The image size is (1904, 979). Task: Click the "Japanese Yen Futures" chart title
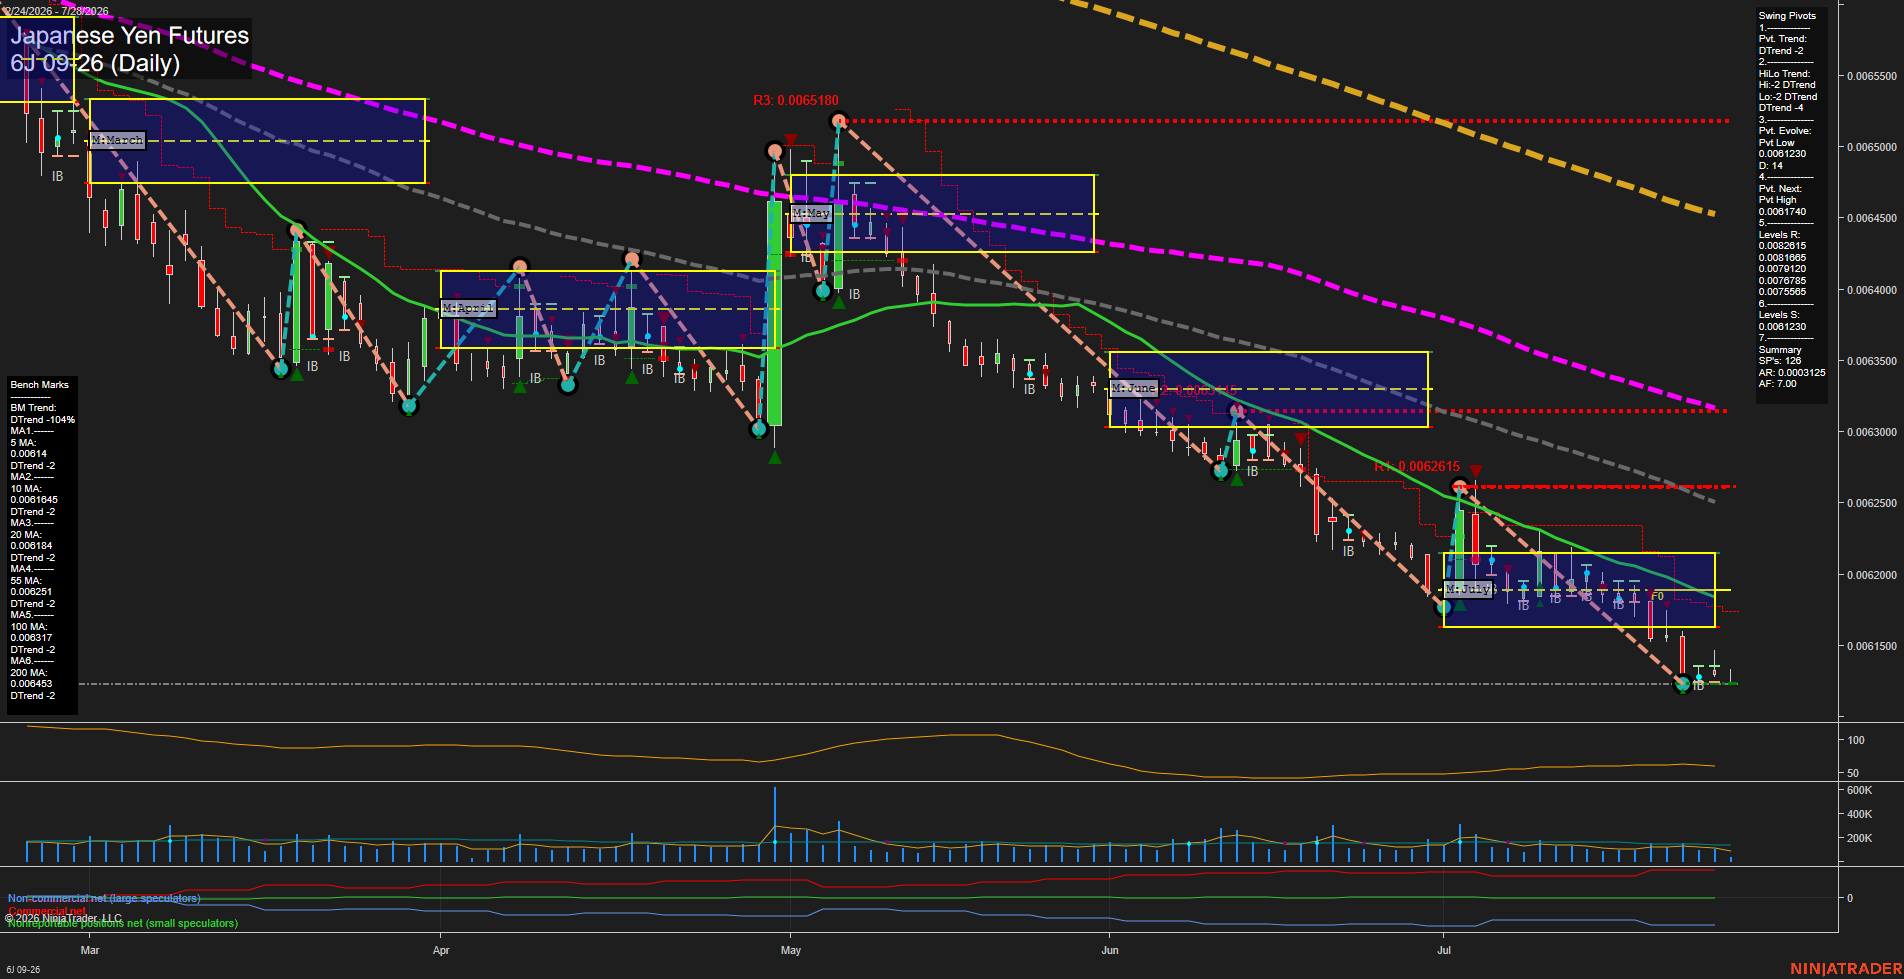coord(130,36)
